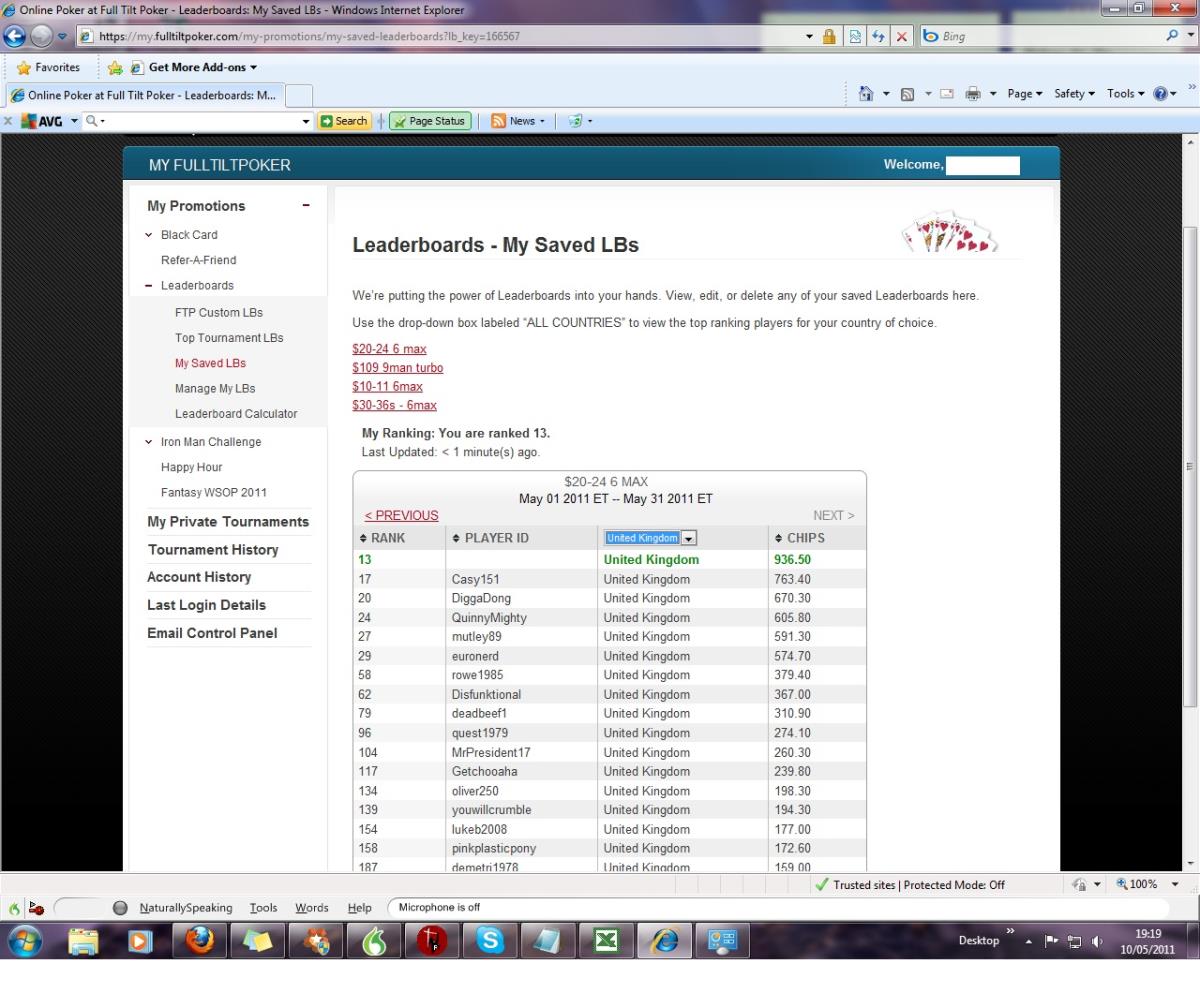
Task: Click the Read Mail envelope icon
Action: (946, 94)
